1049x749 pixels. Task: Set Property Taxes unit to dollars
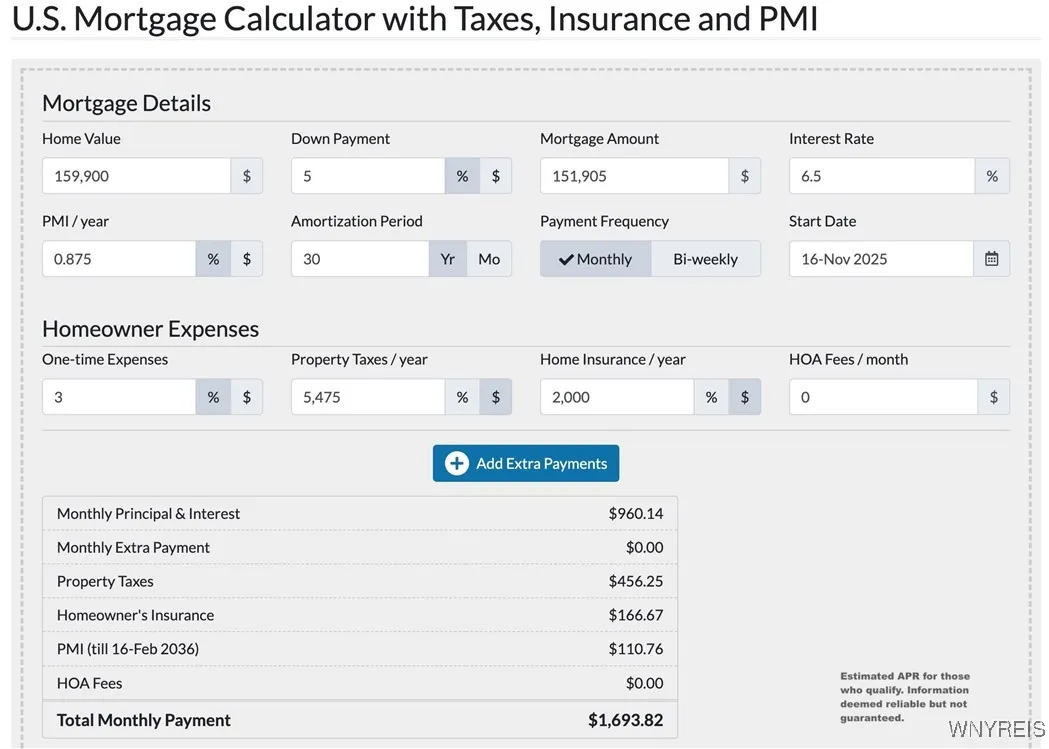coord(495,397)
